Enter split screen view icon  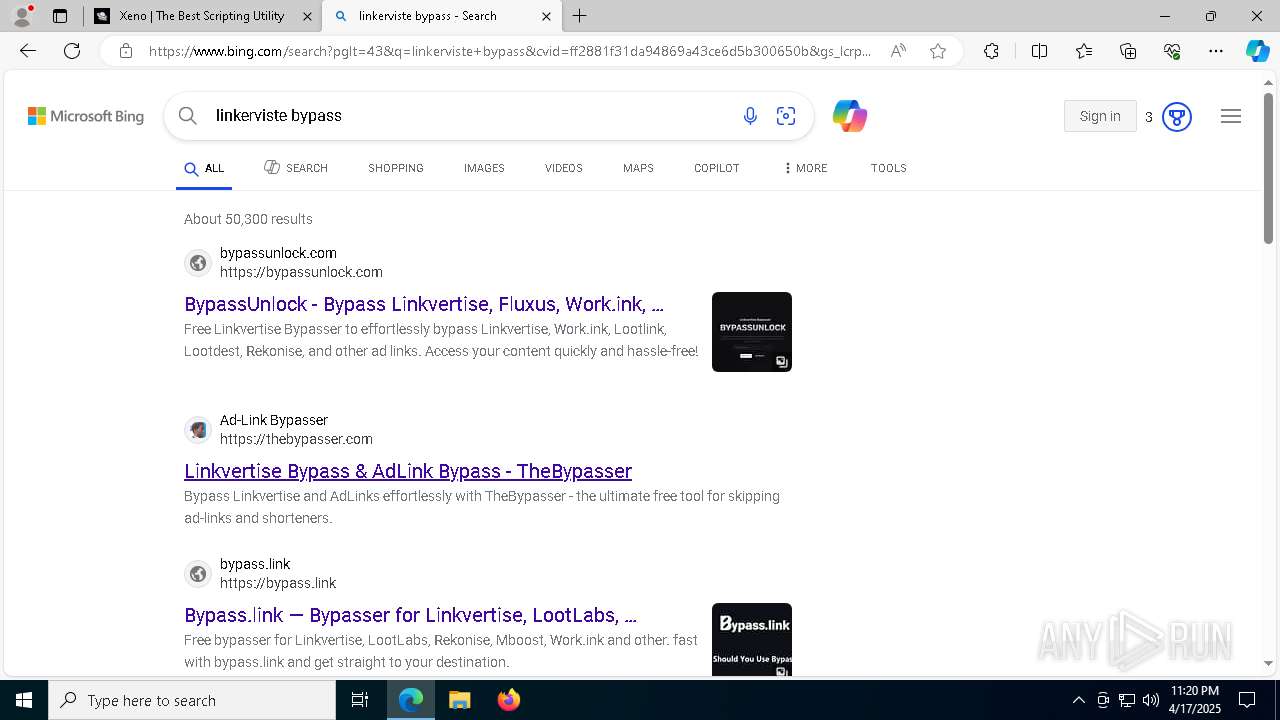coord(1039,51)
